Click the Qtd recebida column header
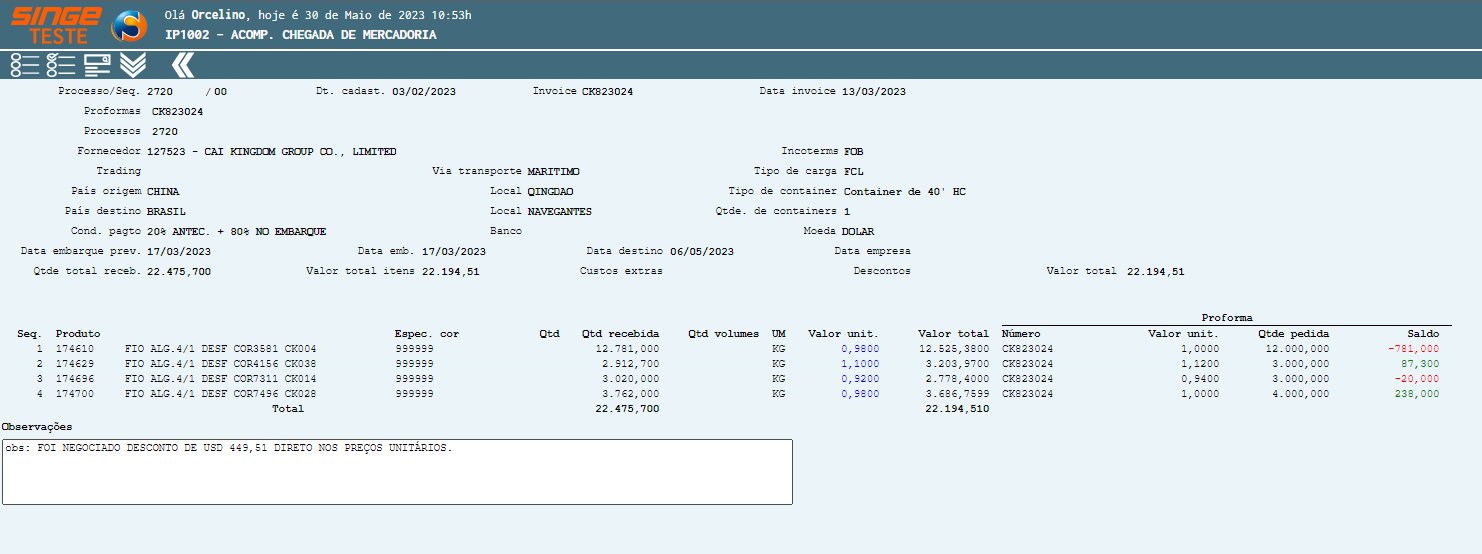Screen dimensions: 1482x554 [620, 334]
